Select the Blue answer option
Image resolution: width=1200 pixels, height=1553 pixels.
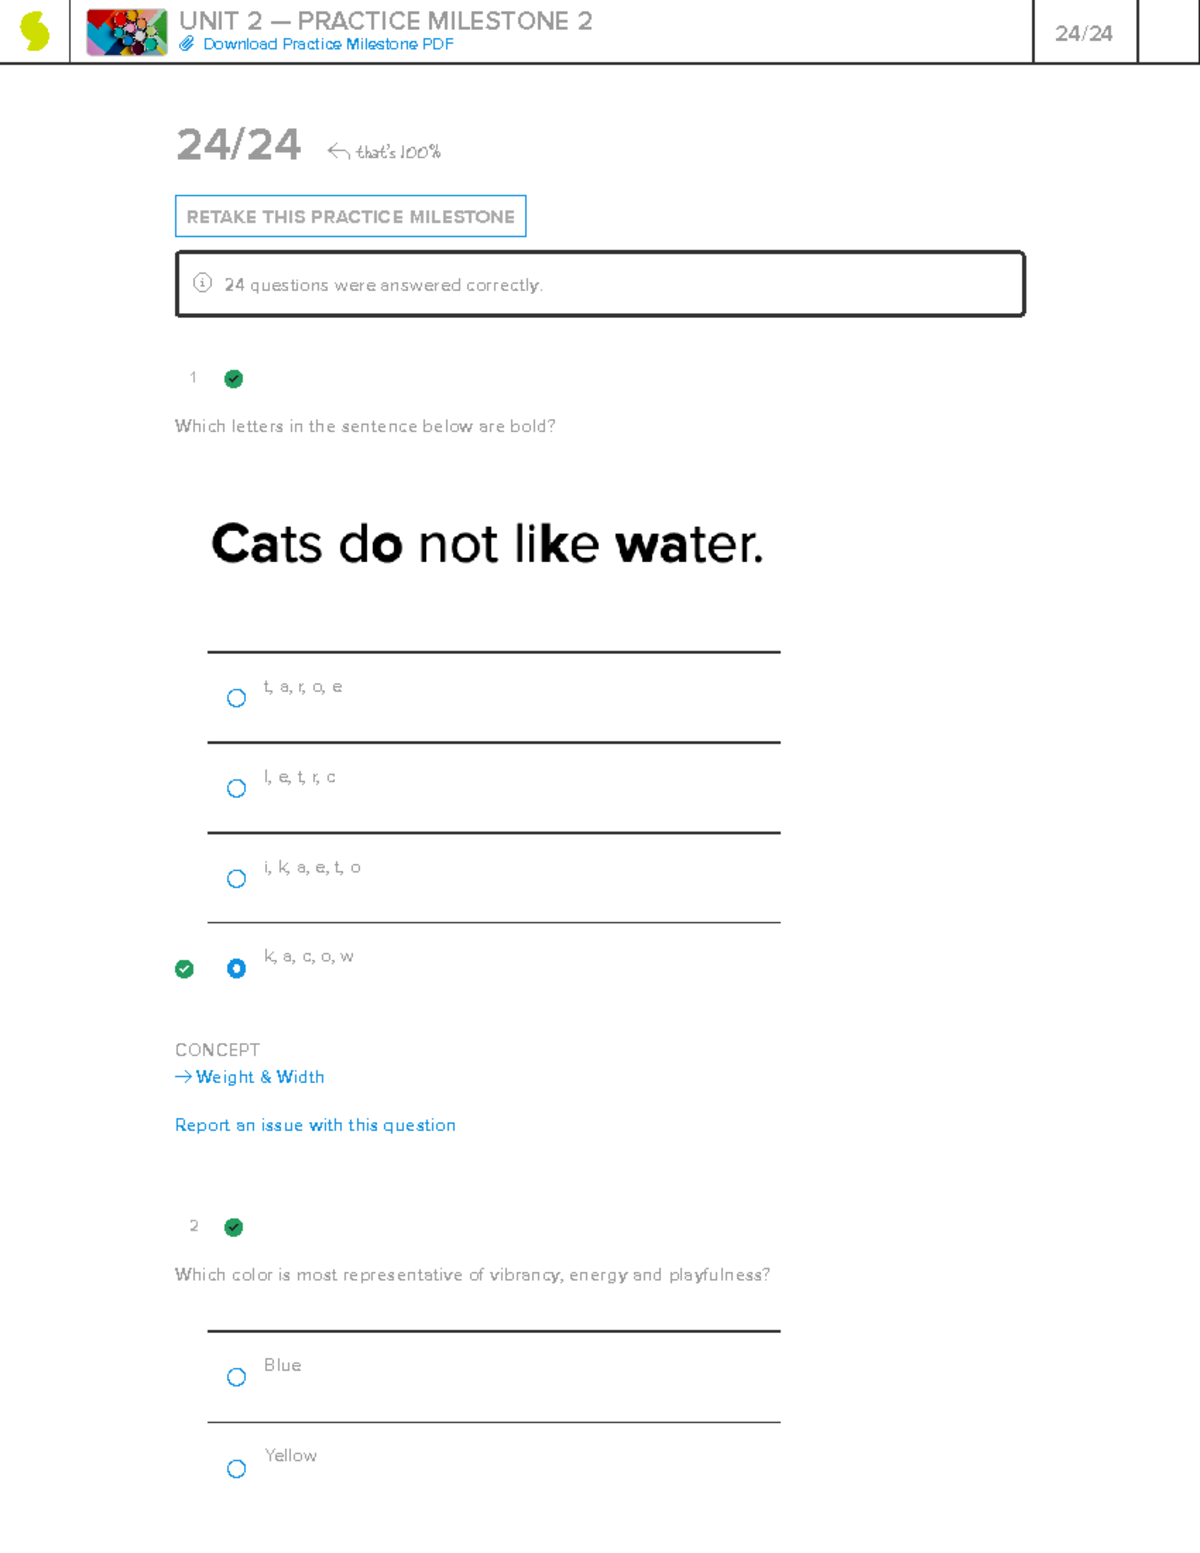click(x=236, y=1377)
